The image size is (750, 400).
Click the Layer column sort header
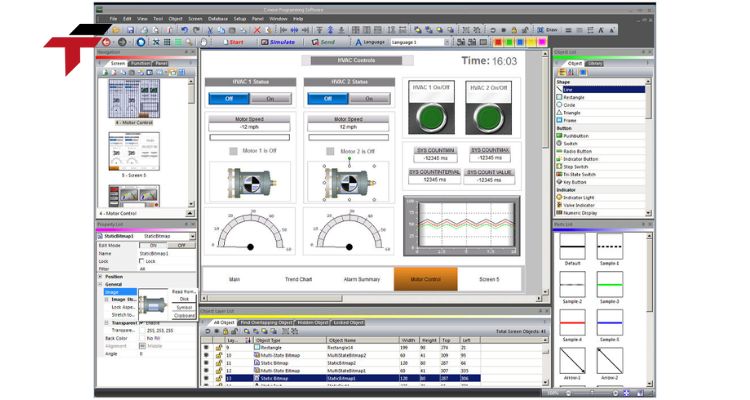[x=238, y=340]
